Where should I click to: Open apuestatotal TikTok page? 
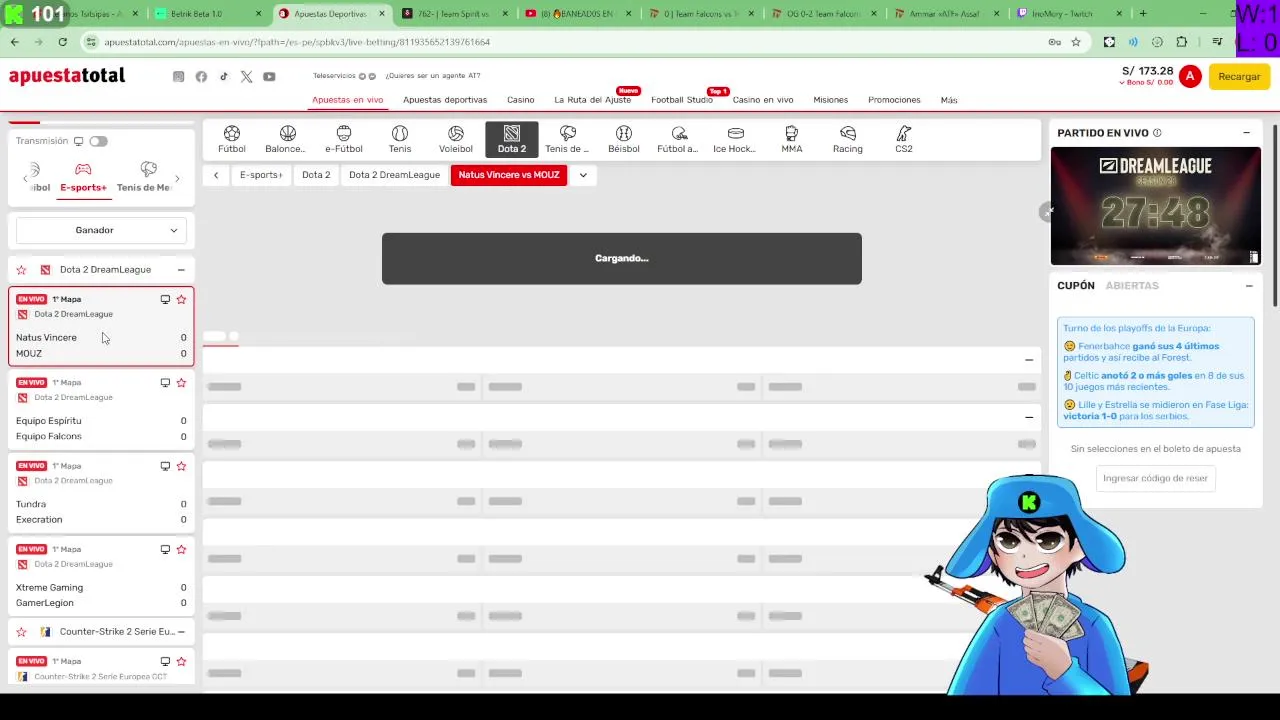point(224,77)
